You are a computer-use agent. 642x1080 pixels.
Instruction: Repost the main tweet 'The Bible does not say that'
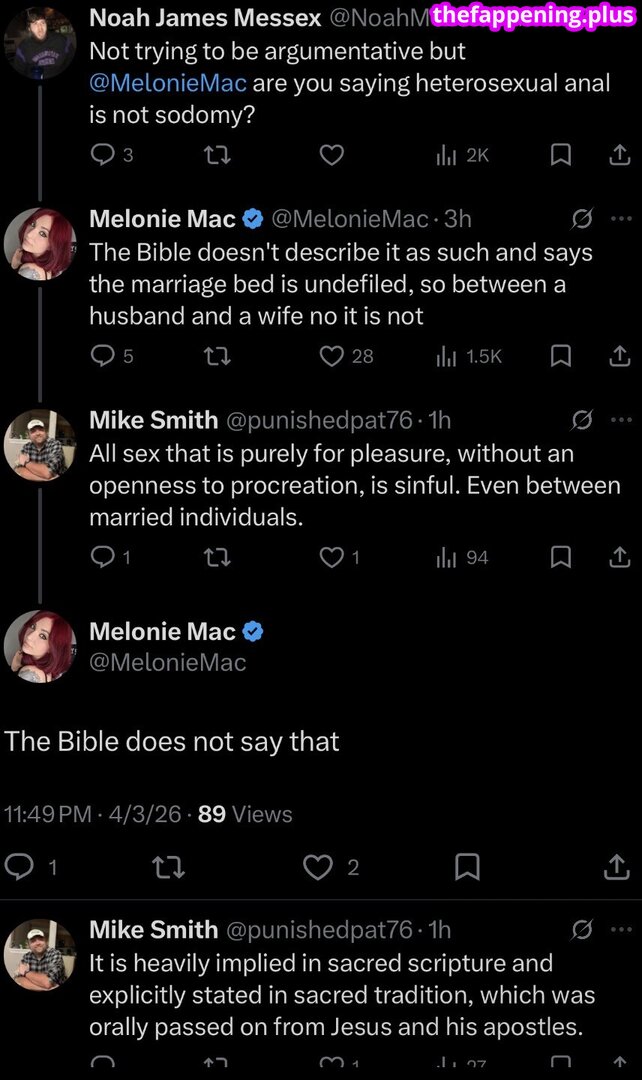pos(168,867)
